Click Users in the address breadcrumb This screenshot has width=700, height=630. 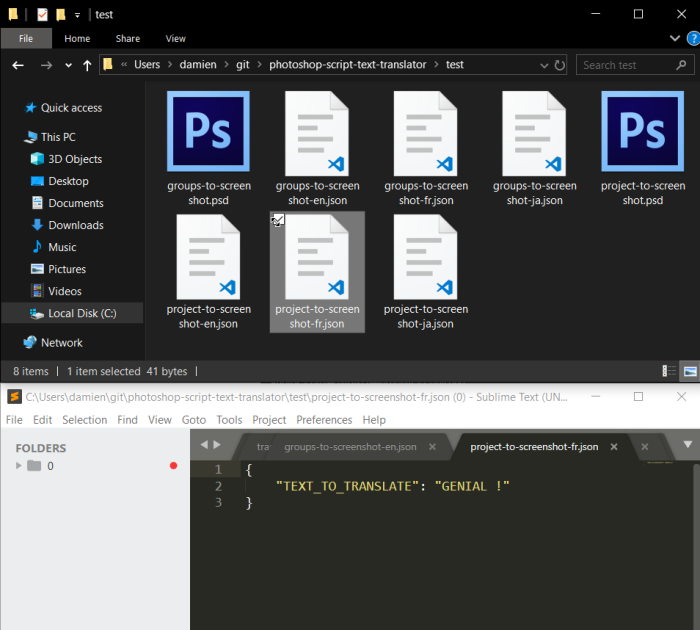point(147,65)
